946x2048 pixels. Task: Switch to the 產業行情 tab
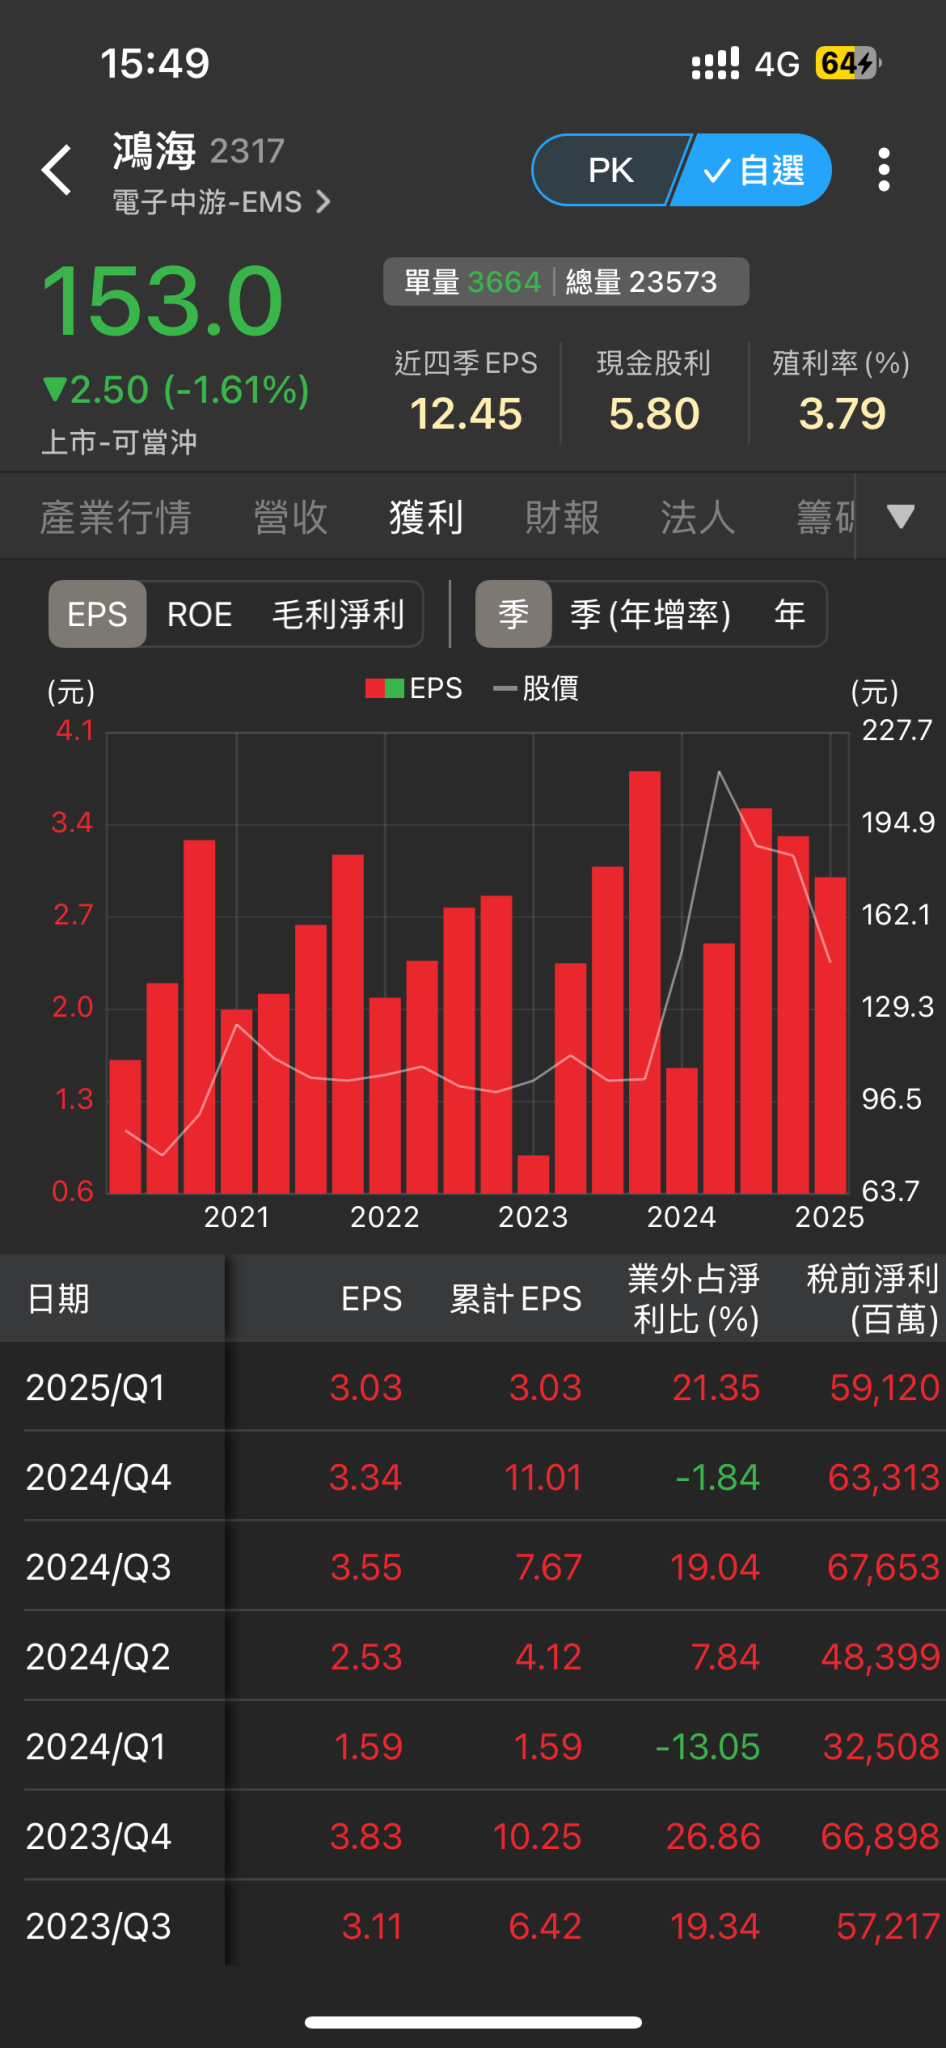tap(115, 517)
